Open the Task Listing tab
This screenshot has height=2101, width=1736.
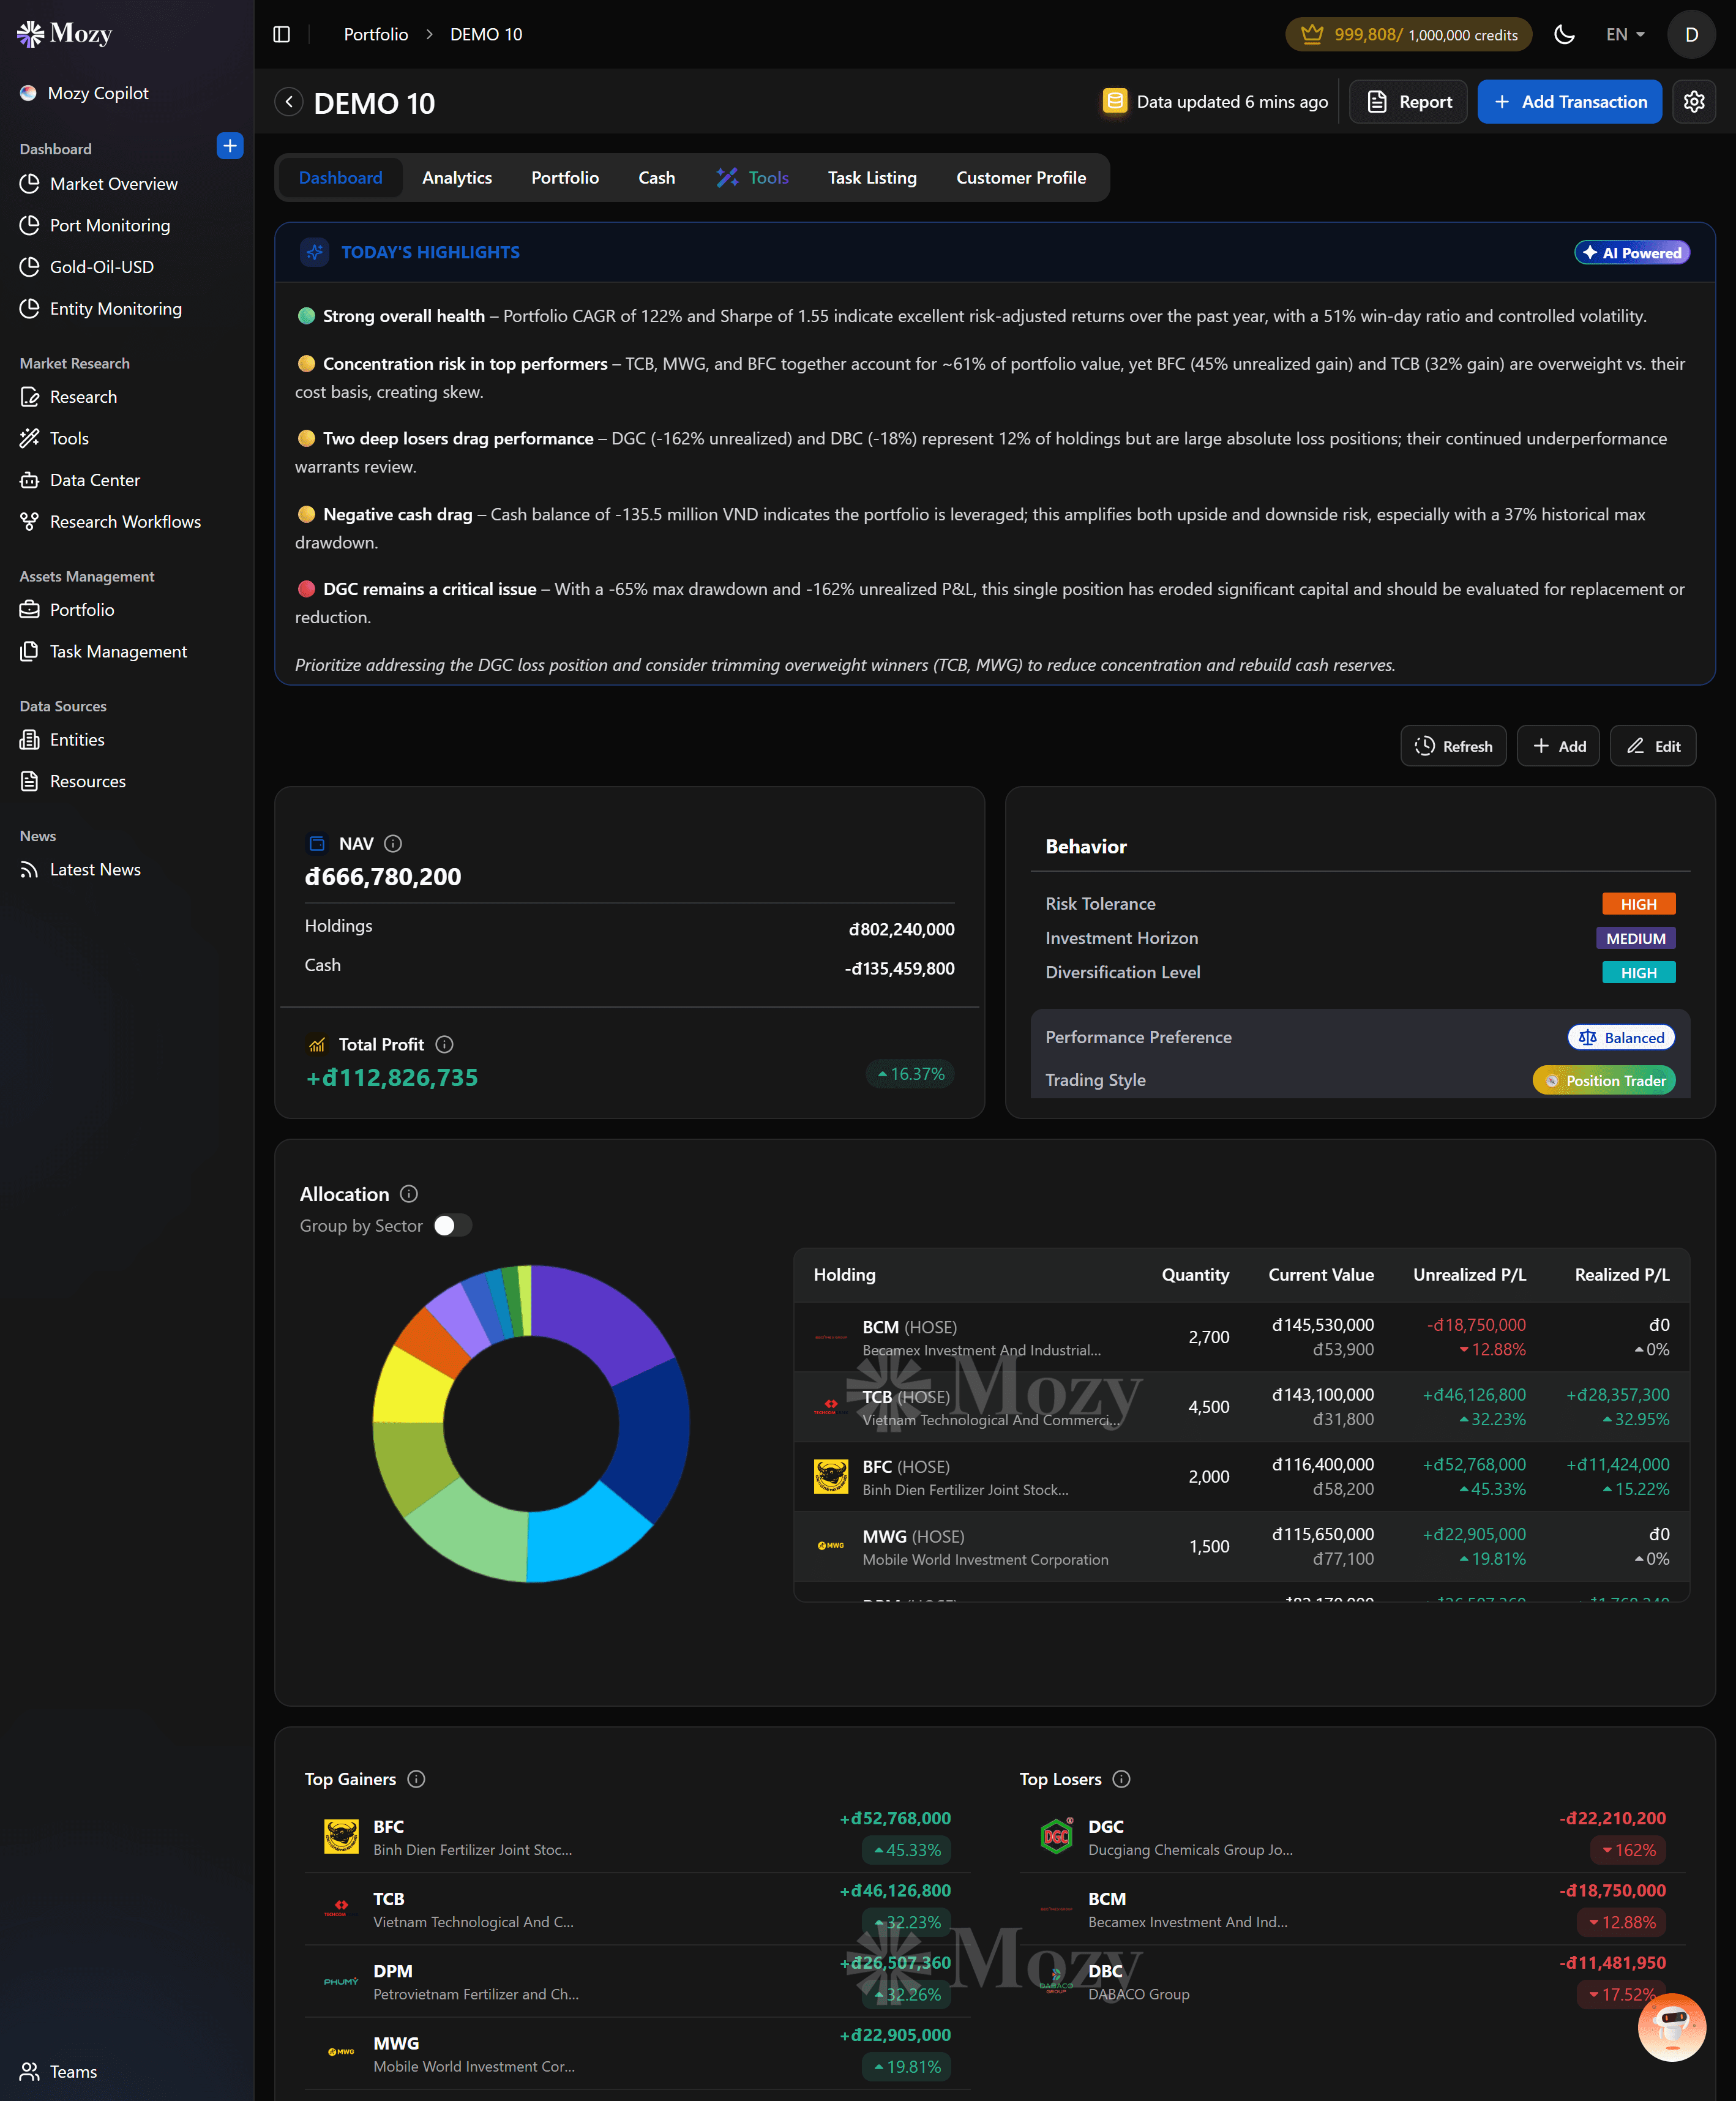coord(872,177)
